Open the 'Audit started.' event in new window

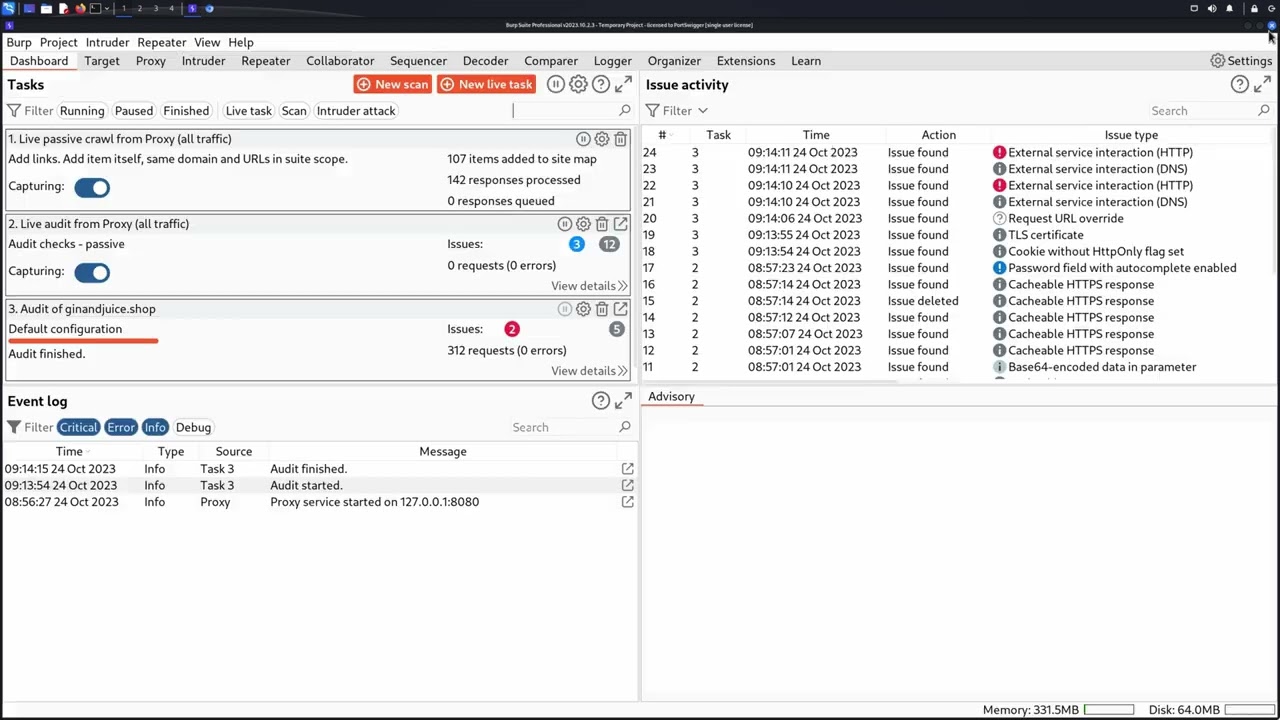point(628,485)
